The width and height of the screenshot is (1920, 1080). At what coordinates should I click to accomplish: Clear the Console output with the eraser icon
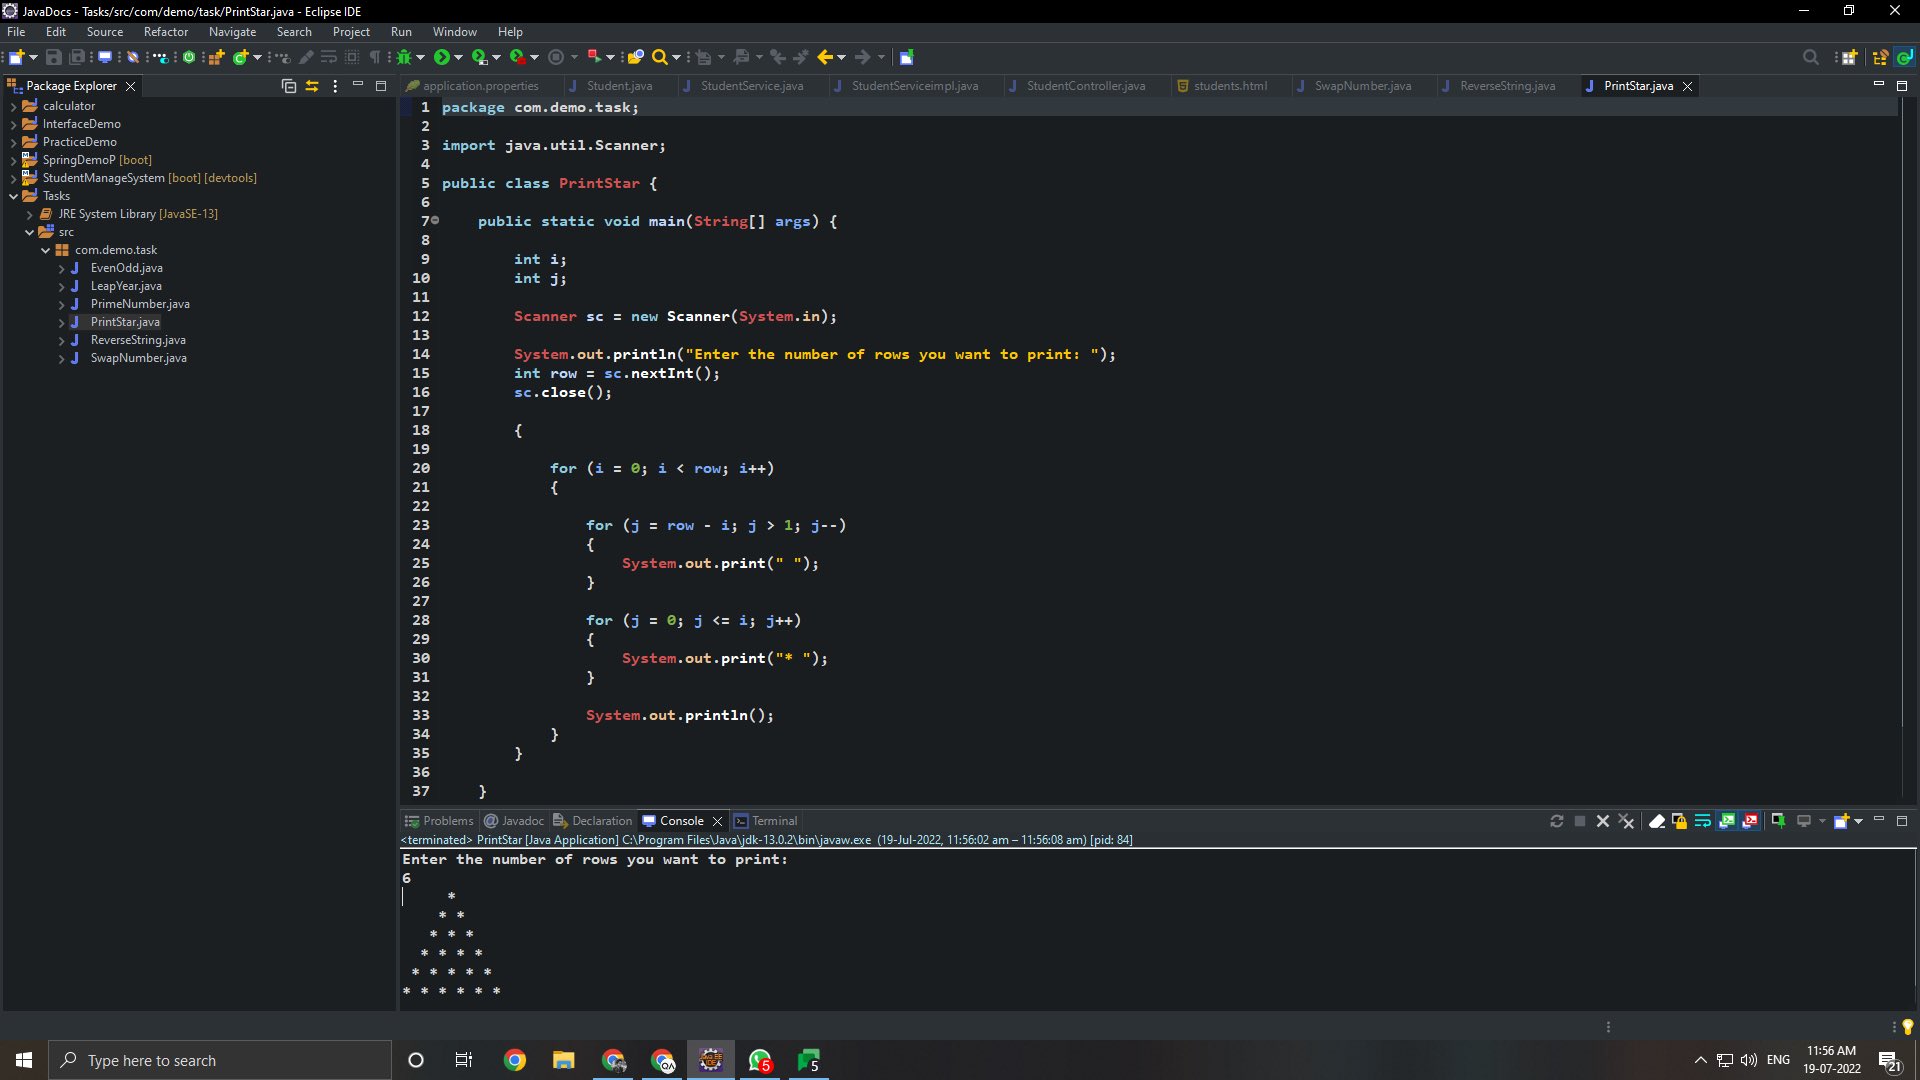(1658, 821)
